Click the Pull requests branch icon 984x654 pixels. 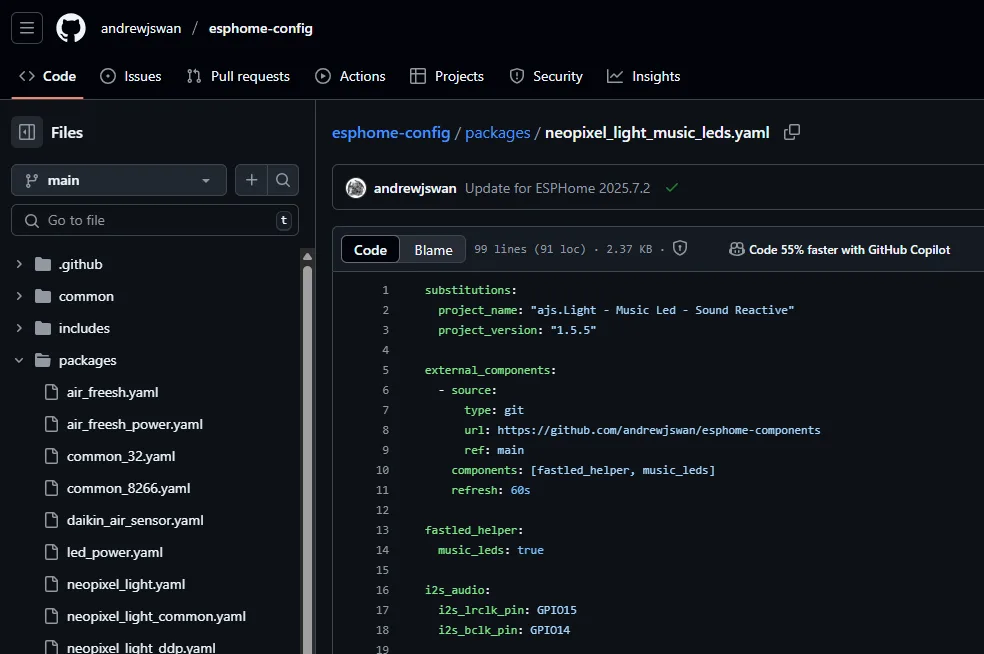click(x=194, y=76)
